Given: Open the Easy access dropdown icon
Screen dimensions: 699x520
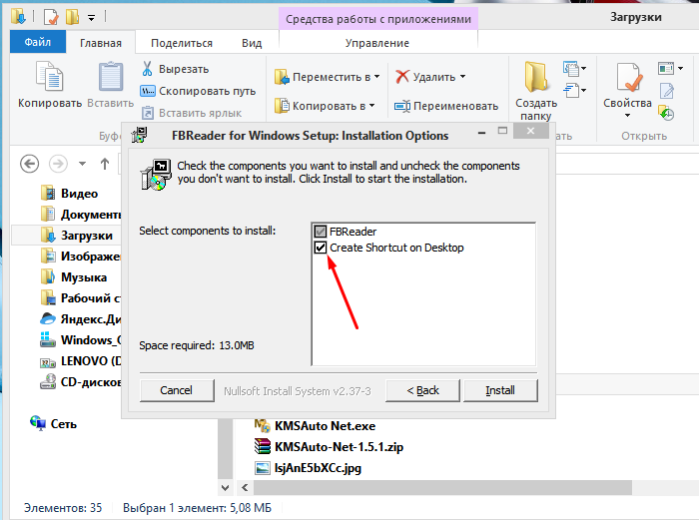Looking at the screenshot, I should (575, 91).
